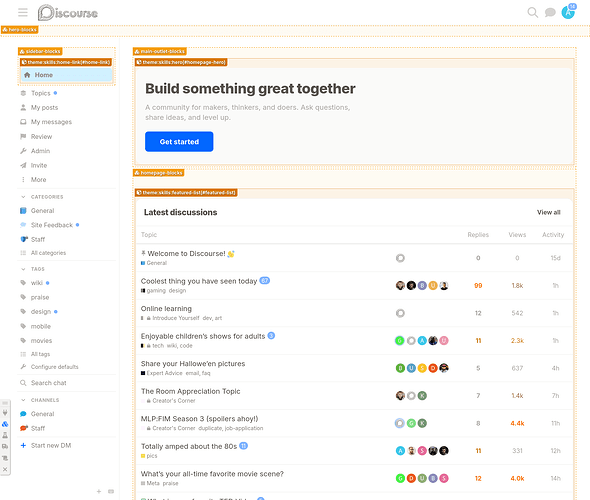Close the dev toolbar with X
Image resolution: width=590 pixels, height=500 pixels.
pyautogui.click(x=5, y=469)
